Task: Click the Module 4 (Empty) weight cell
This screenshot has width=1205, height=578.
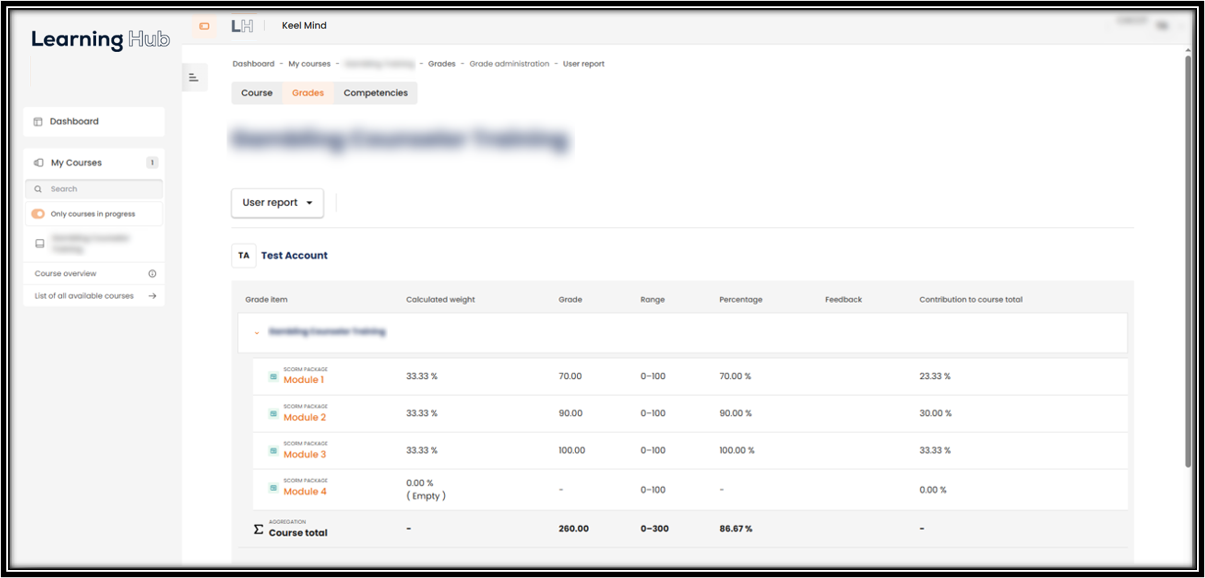Action: [426, 489]
